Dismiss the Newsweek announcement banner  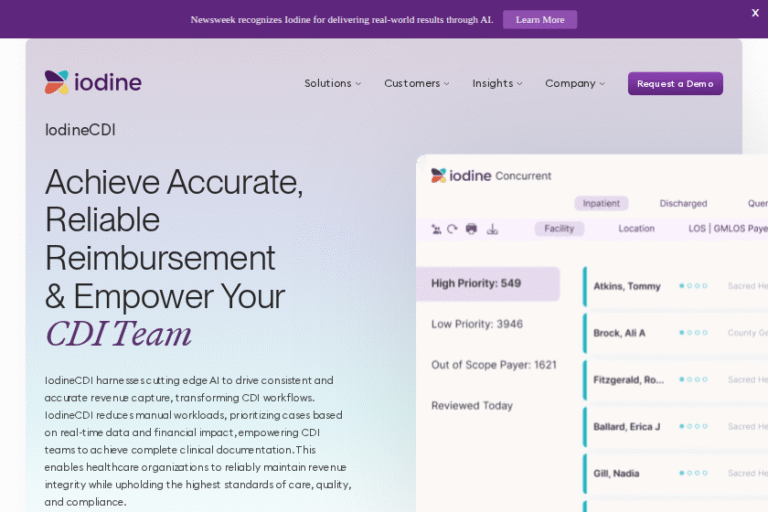pyautogui.click(x=755, y=13)
